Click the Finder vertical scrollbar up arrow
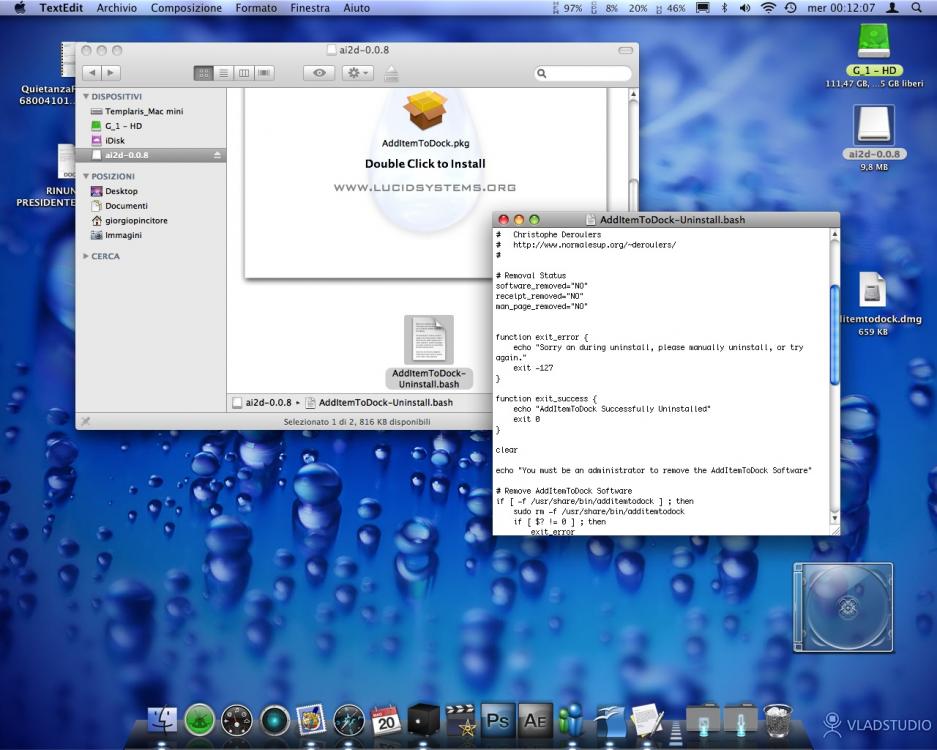This screenshot has width=937, height=750. coord(633,94)
